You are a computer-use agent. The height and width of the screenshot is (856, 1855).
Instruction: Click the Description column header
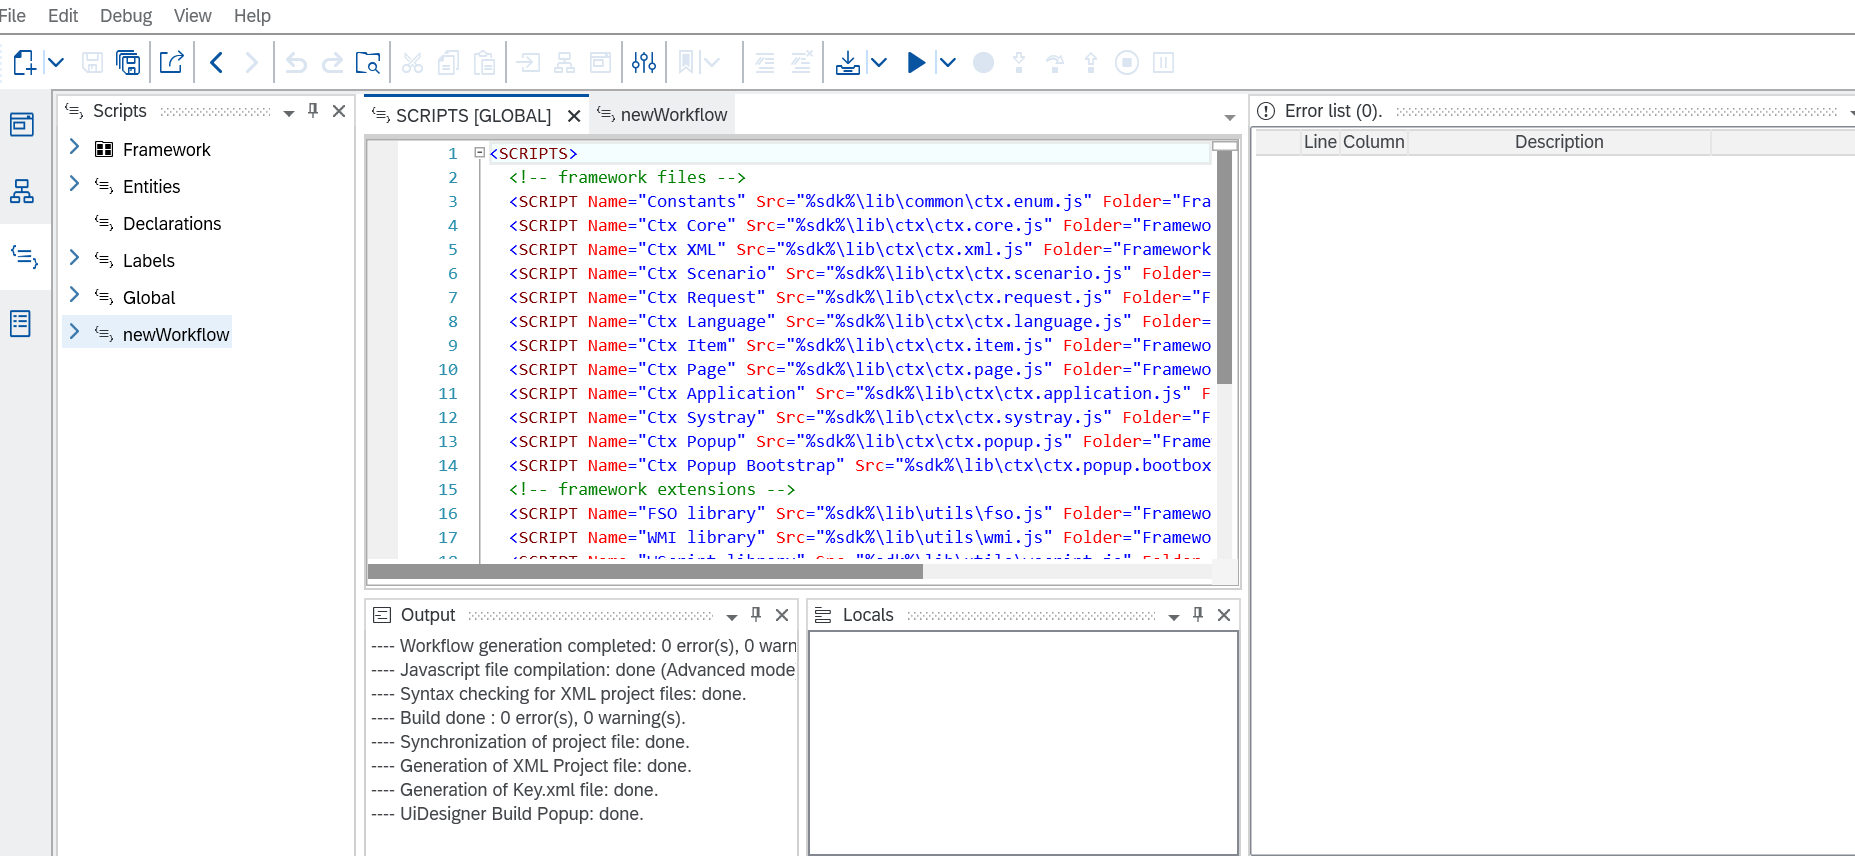click(x=1558, y=142)
